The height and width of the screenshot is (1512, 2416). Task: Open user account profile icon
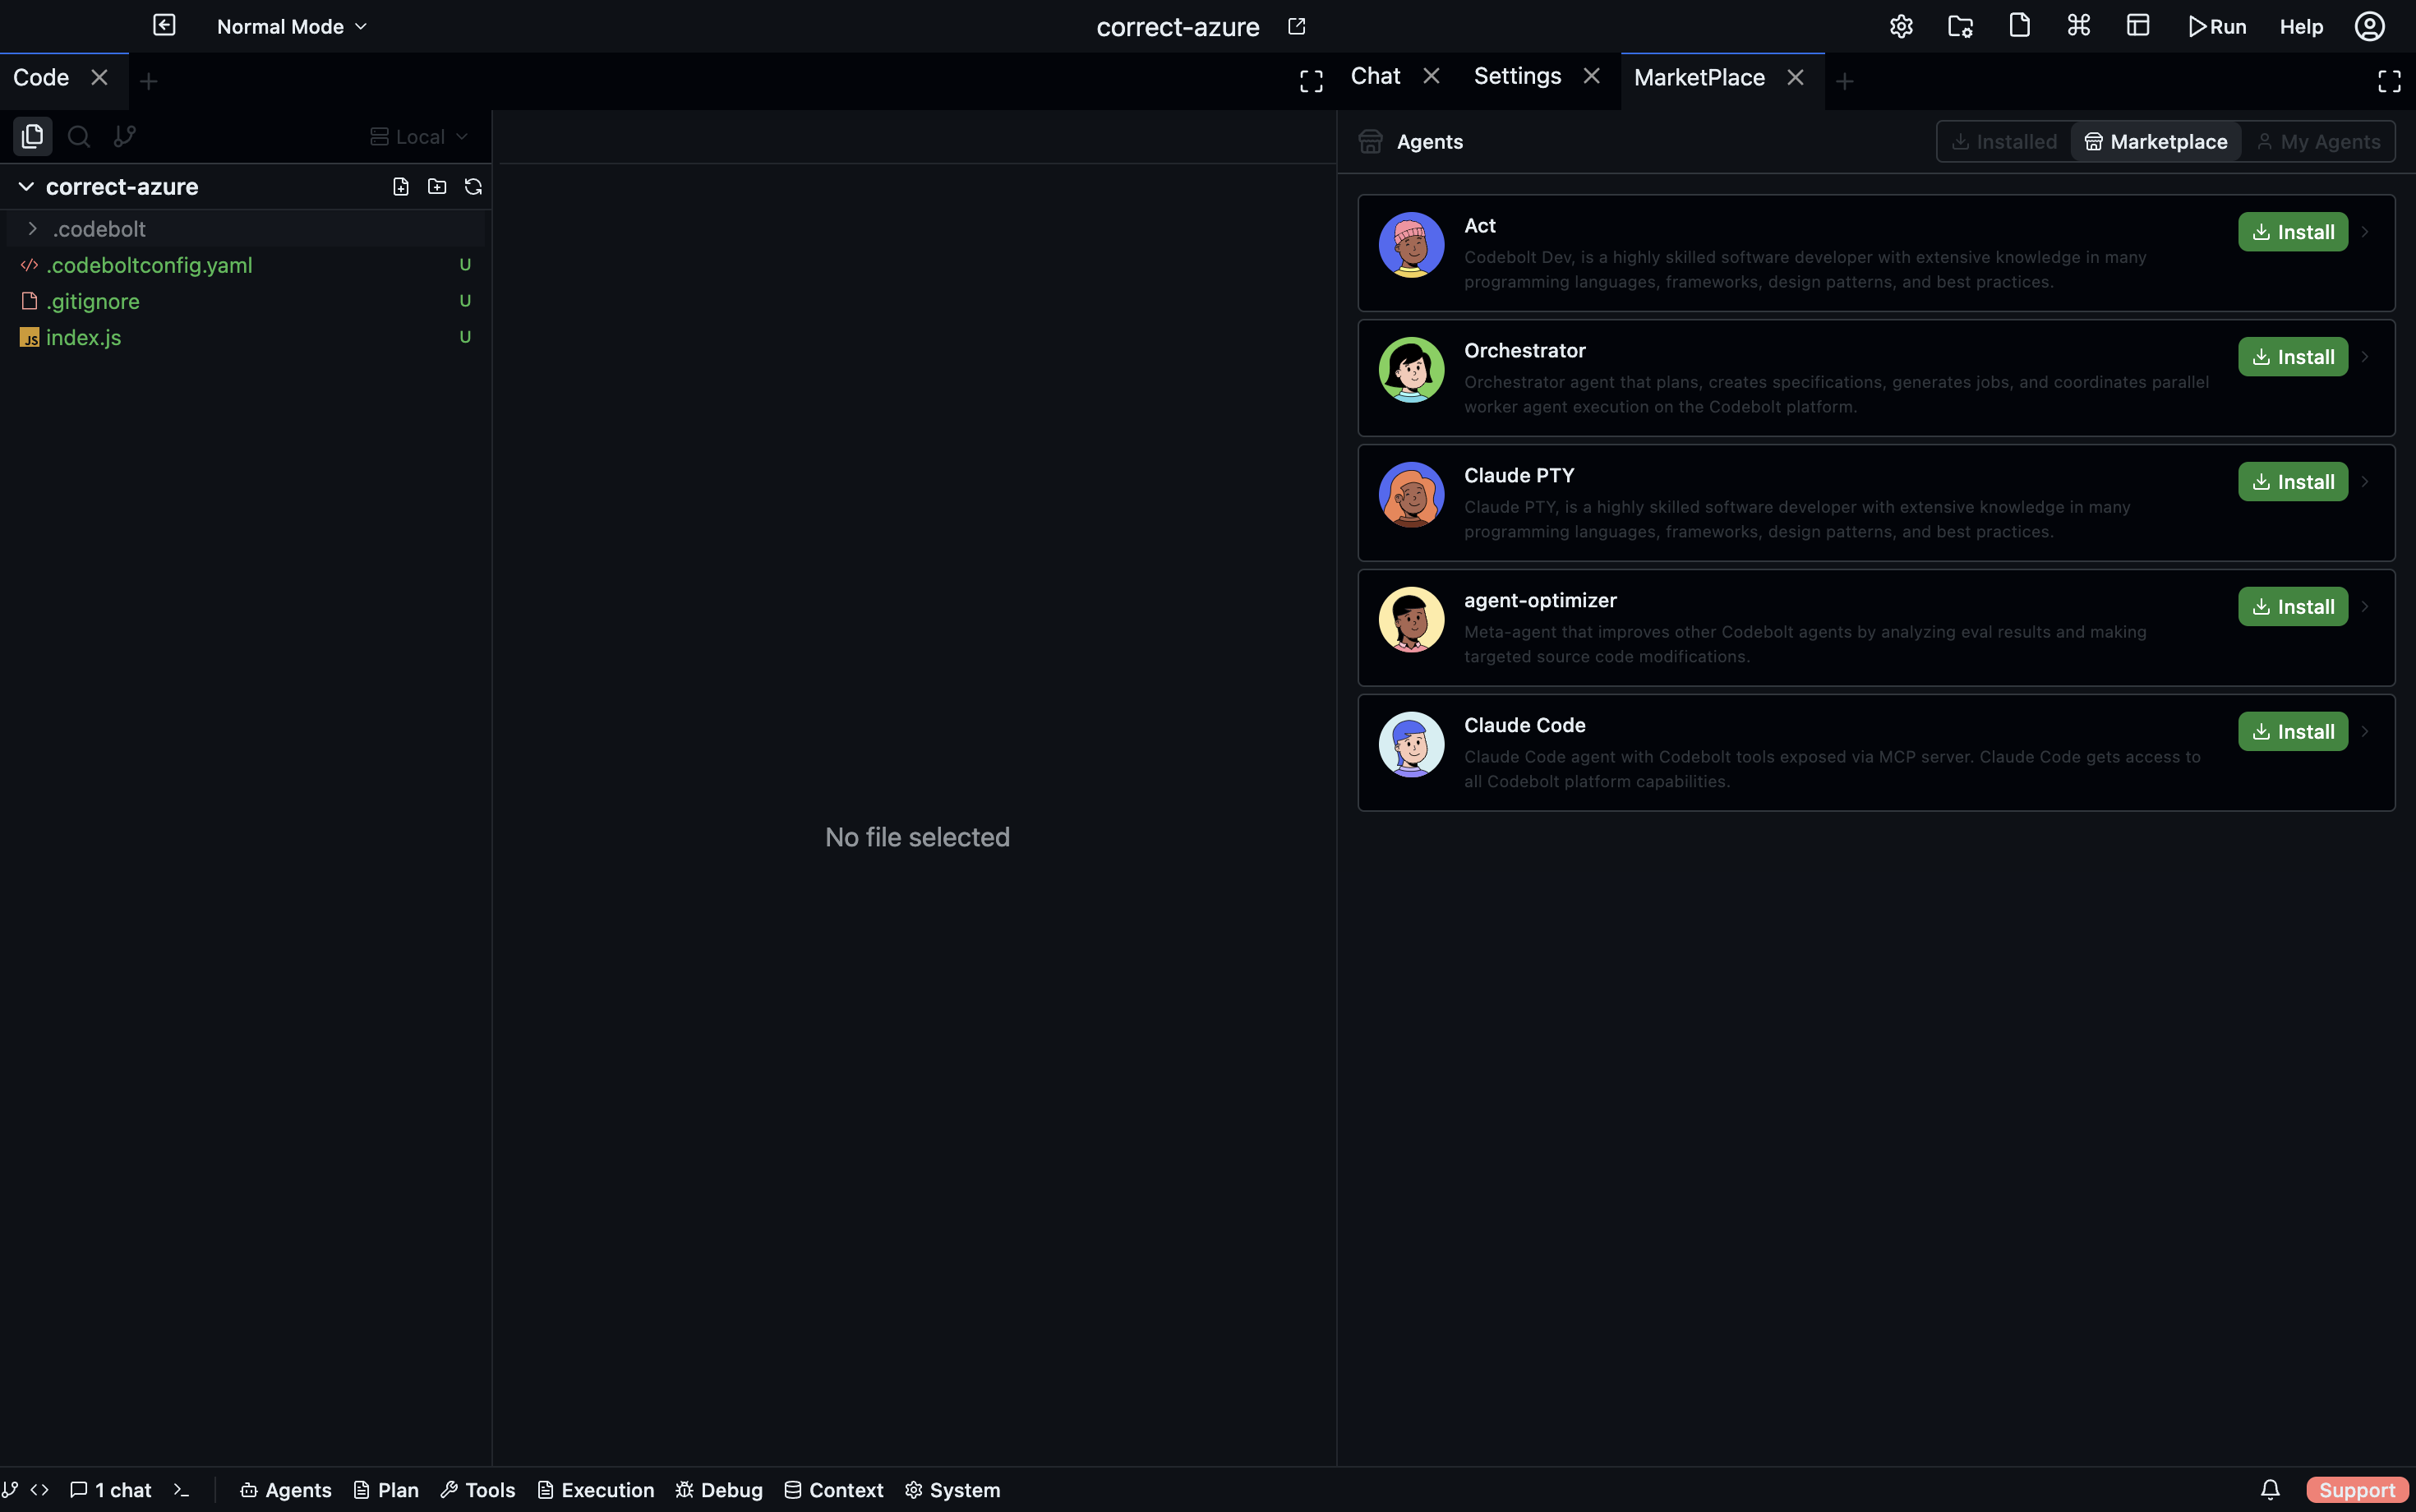coord(2369,26)
